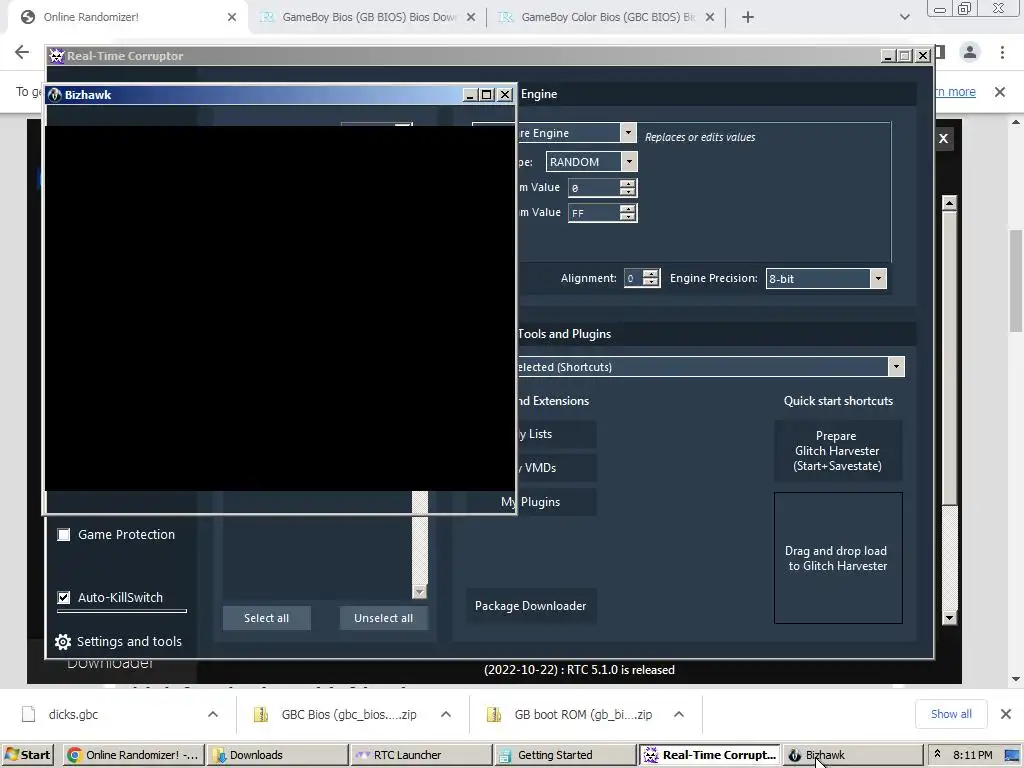Select Bizhawk in the taskbar
This screenshot has width=1024, height=768.
tap(853, 755)
